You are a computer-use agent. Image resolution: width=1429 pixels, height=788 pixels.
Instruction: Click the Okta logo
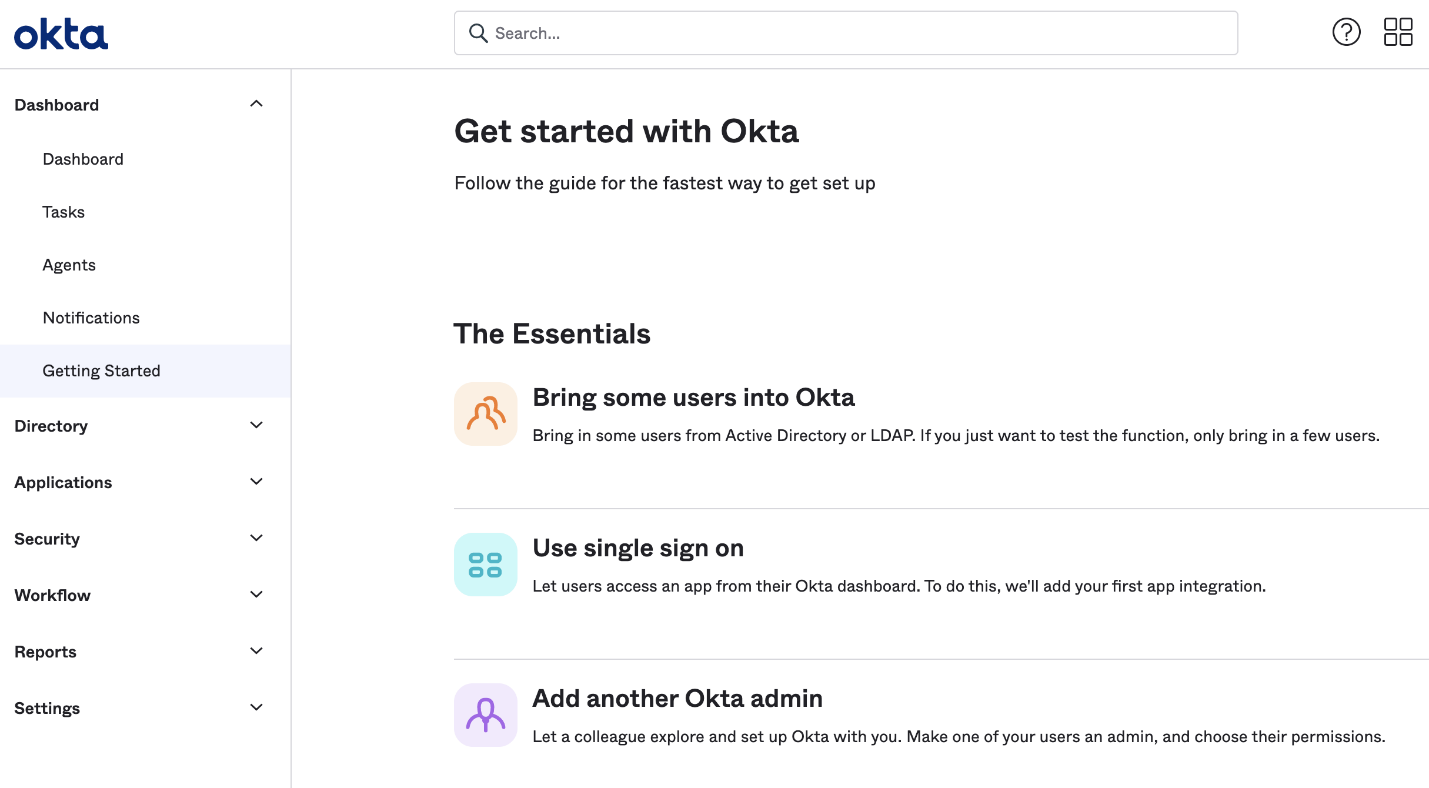(61, 35)
